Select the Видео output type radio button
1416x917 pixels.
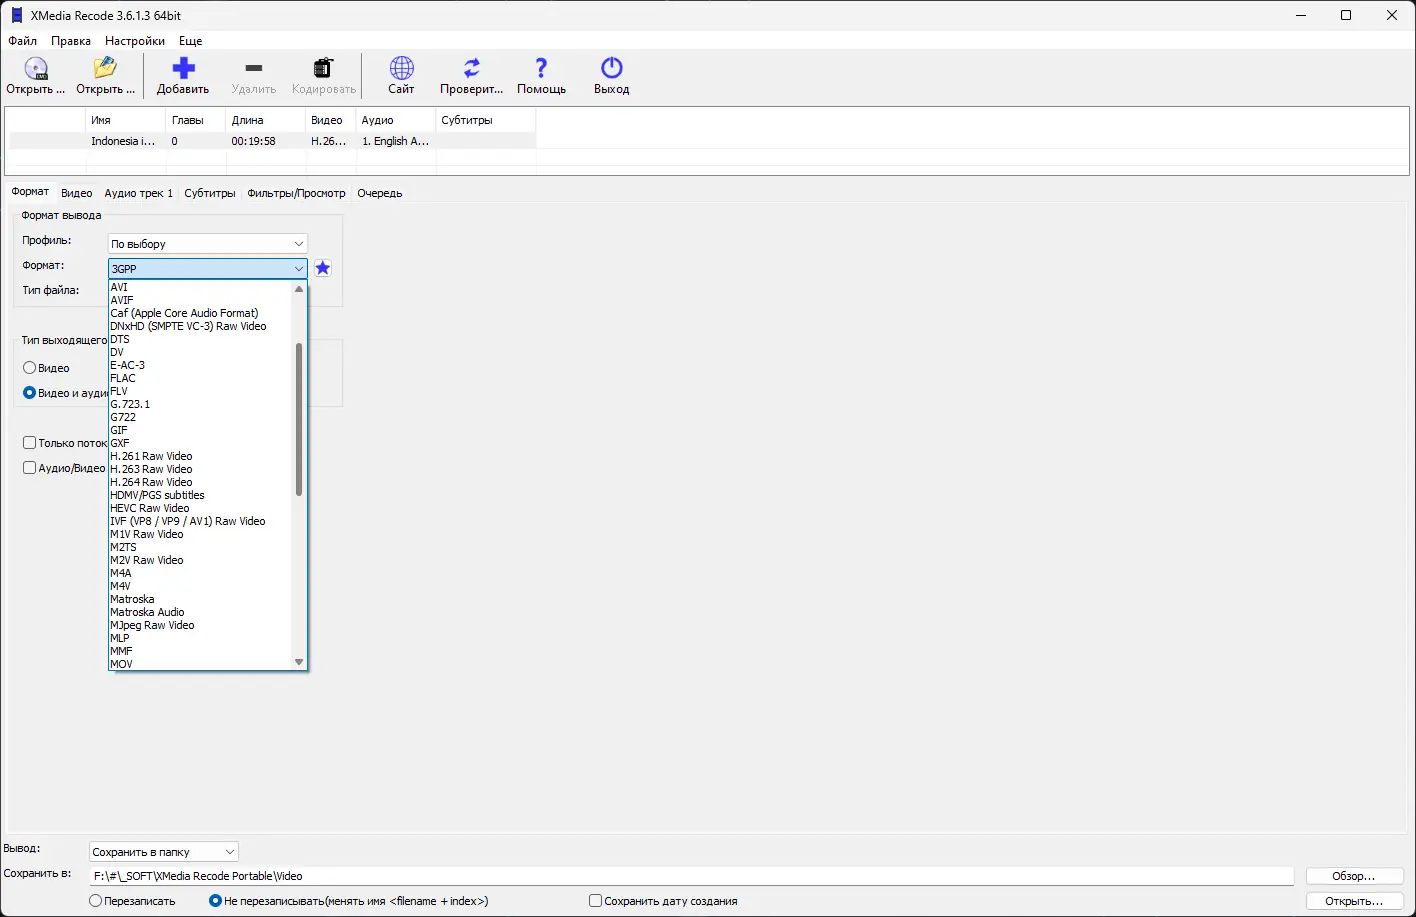click(x=30, y=367)
